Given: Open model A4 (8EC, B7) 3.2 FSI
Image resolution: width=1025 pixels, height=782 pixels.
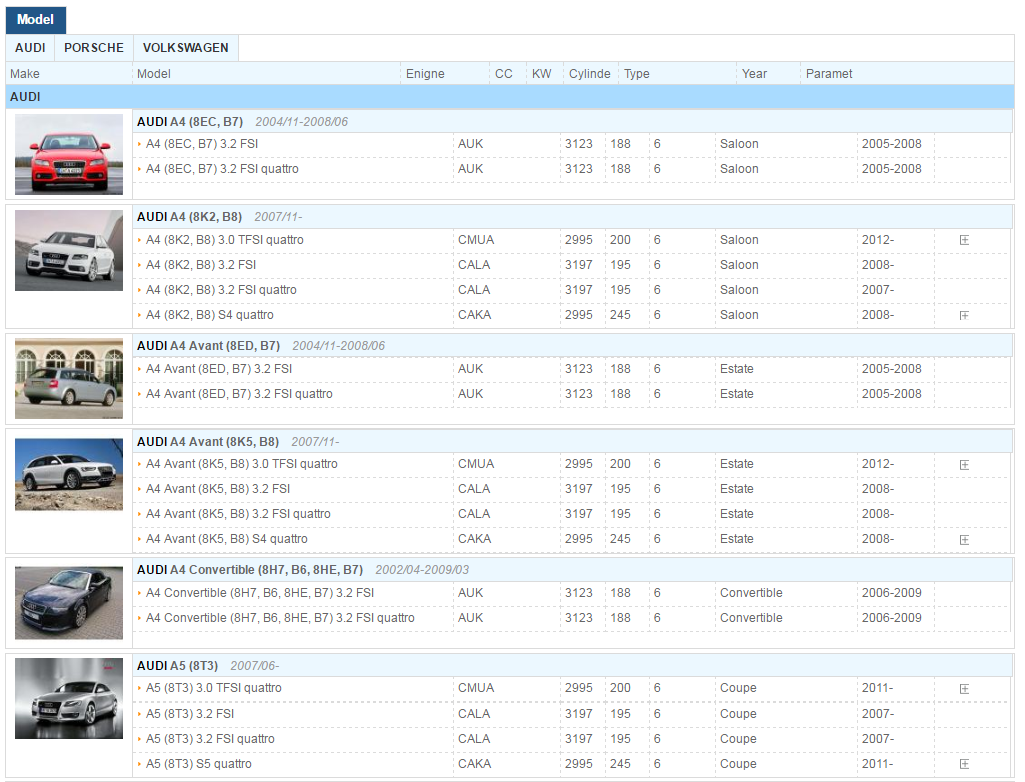Looking at the screenshot, I should [x=202, y=144].
